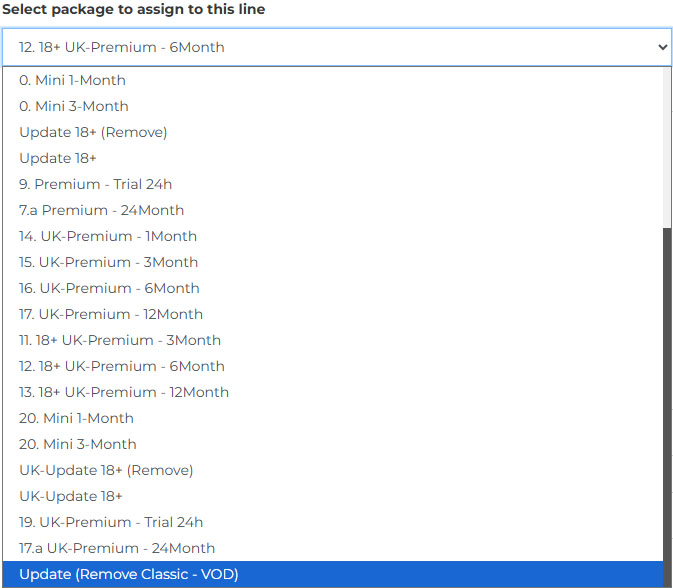Click the dropdown list scrollbar thumb
The image size is (673, 588).
(667, 400)
